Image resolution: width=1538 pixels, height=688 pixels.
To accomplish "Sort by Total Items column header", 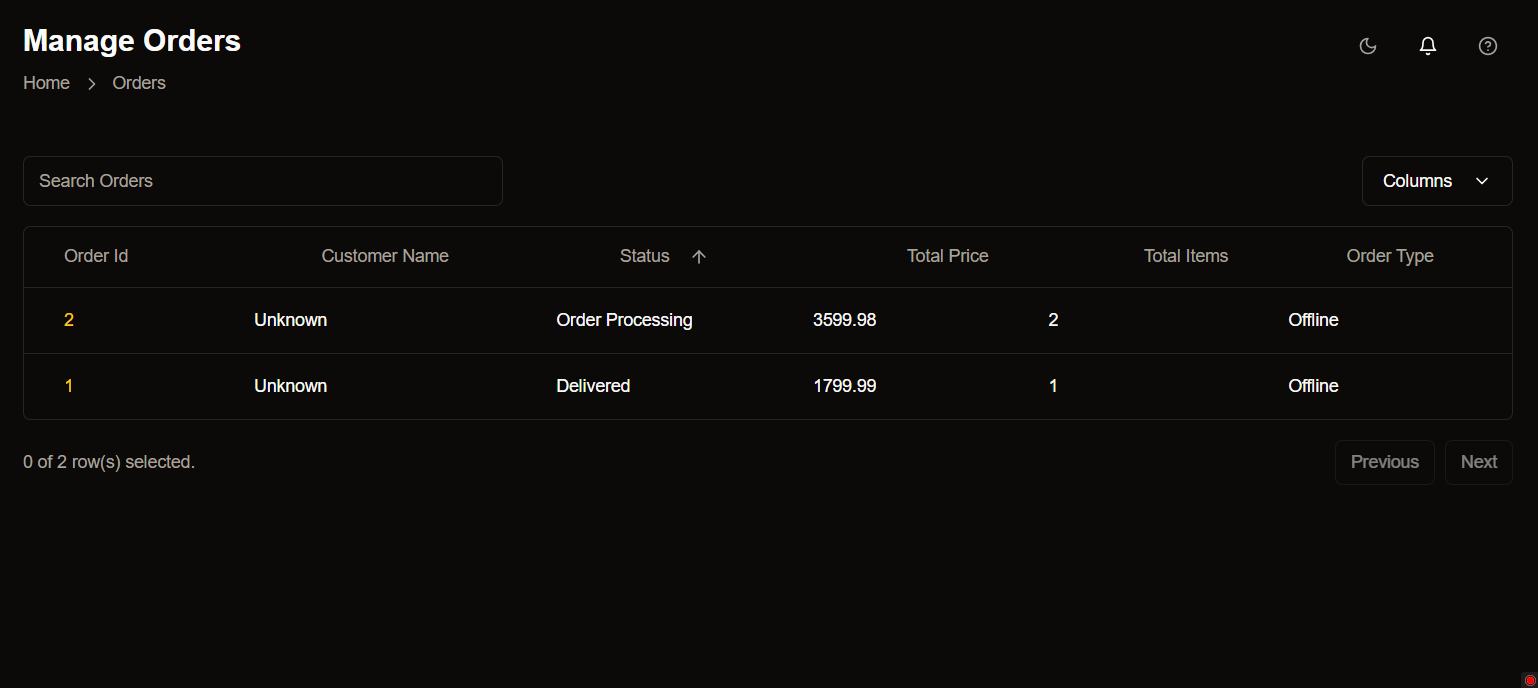I will point(1186,256).
